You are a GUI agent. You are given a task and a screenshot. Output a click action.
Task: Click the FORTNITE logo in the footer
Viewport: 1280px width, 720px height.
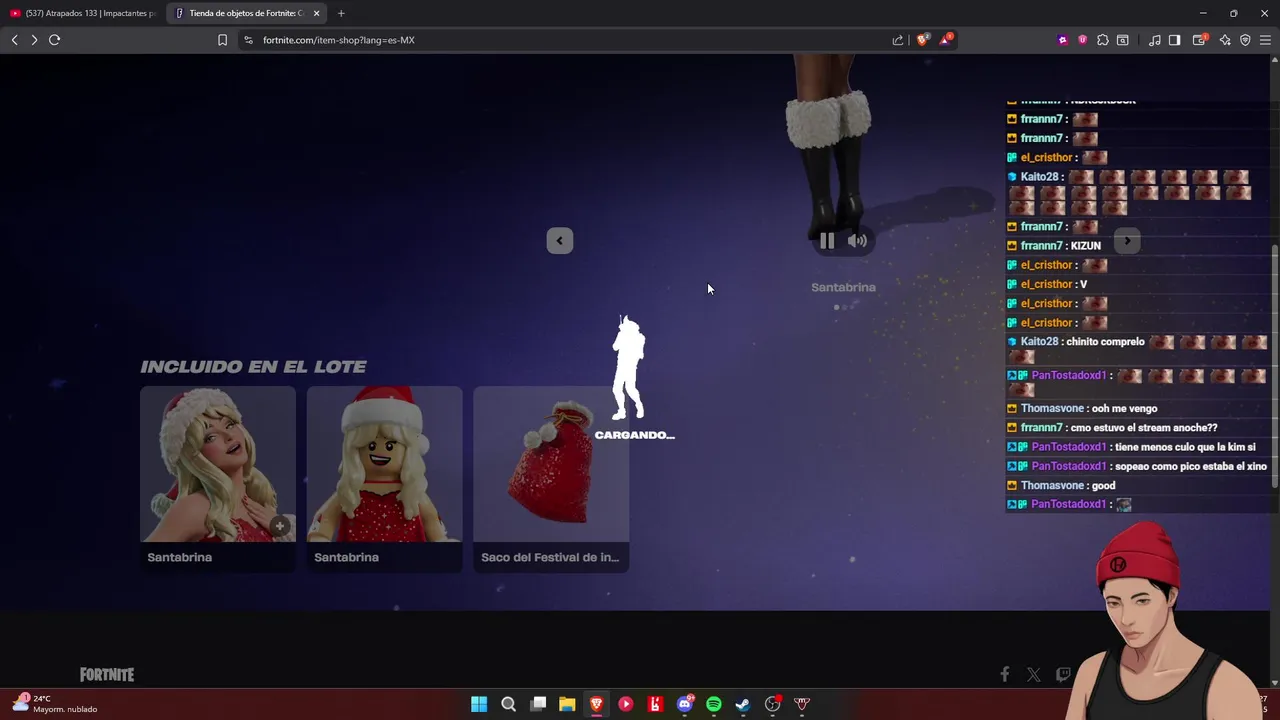point(107,675)
